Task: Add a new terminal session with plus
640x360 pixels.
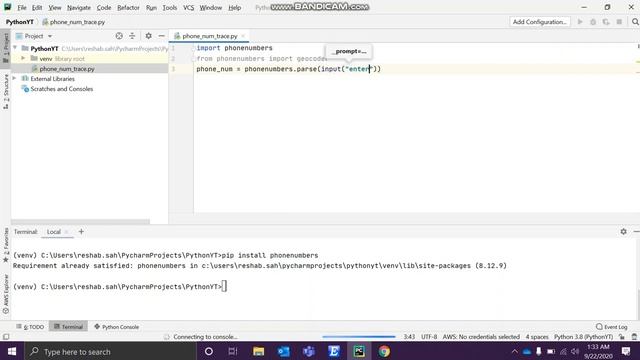Action: tap(81, 231)
